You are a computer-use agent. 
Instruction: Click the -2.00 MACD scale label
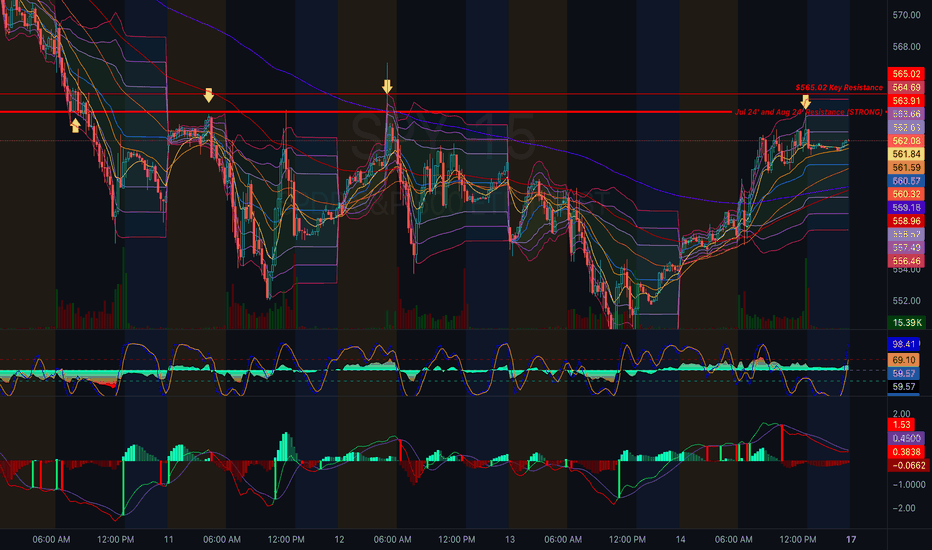click(x=904, y=508)
